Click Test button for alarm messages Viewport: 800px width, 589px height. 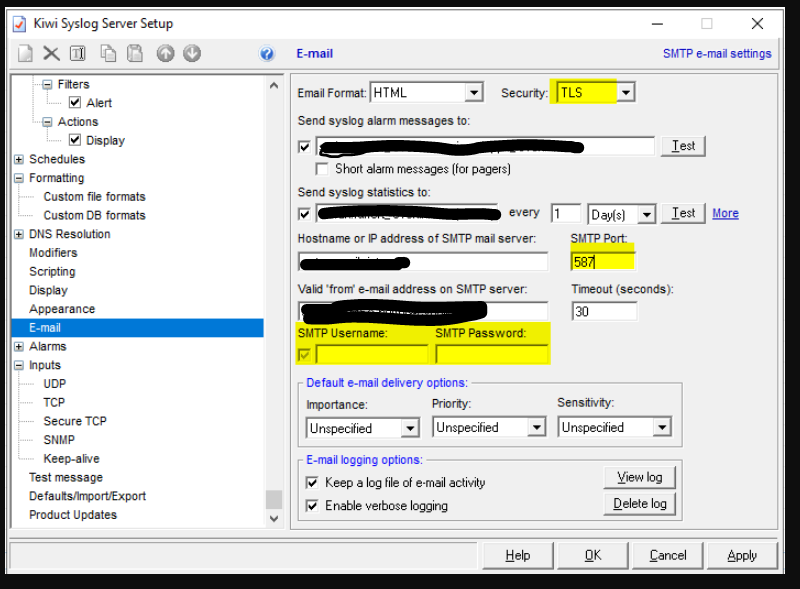[683, 146]
